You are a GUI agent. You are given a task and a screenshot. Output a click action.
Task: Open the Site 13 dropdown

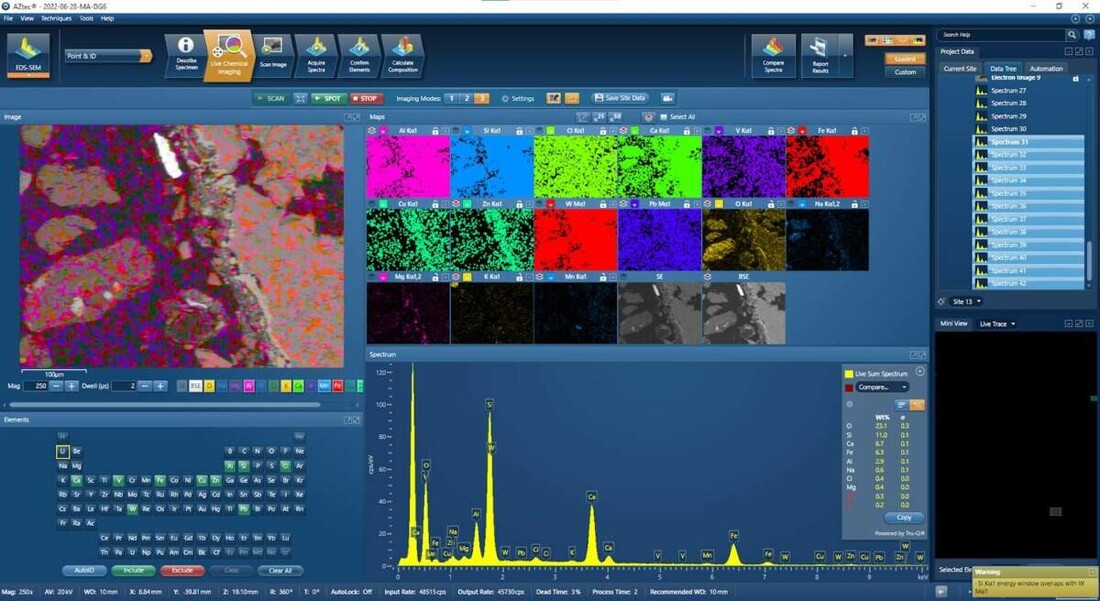[x=966, y=301]
